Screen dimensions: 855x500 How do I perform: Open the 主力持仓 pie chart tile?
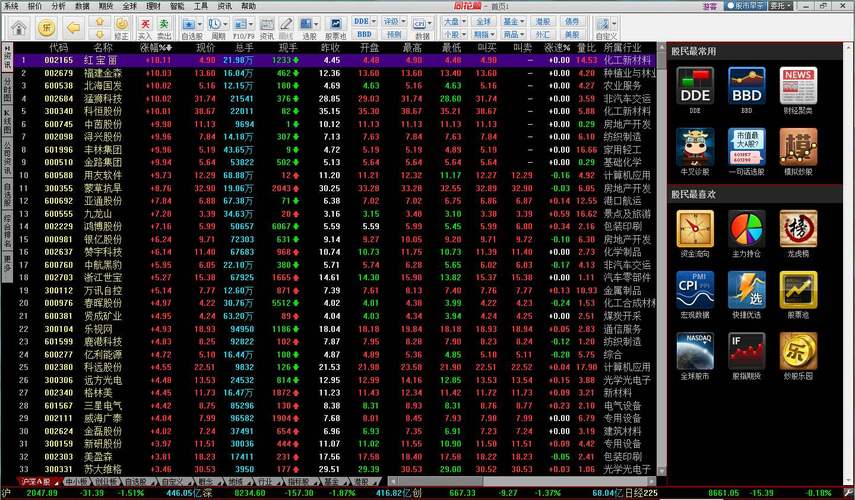click(x=746, y=229)
